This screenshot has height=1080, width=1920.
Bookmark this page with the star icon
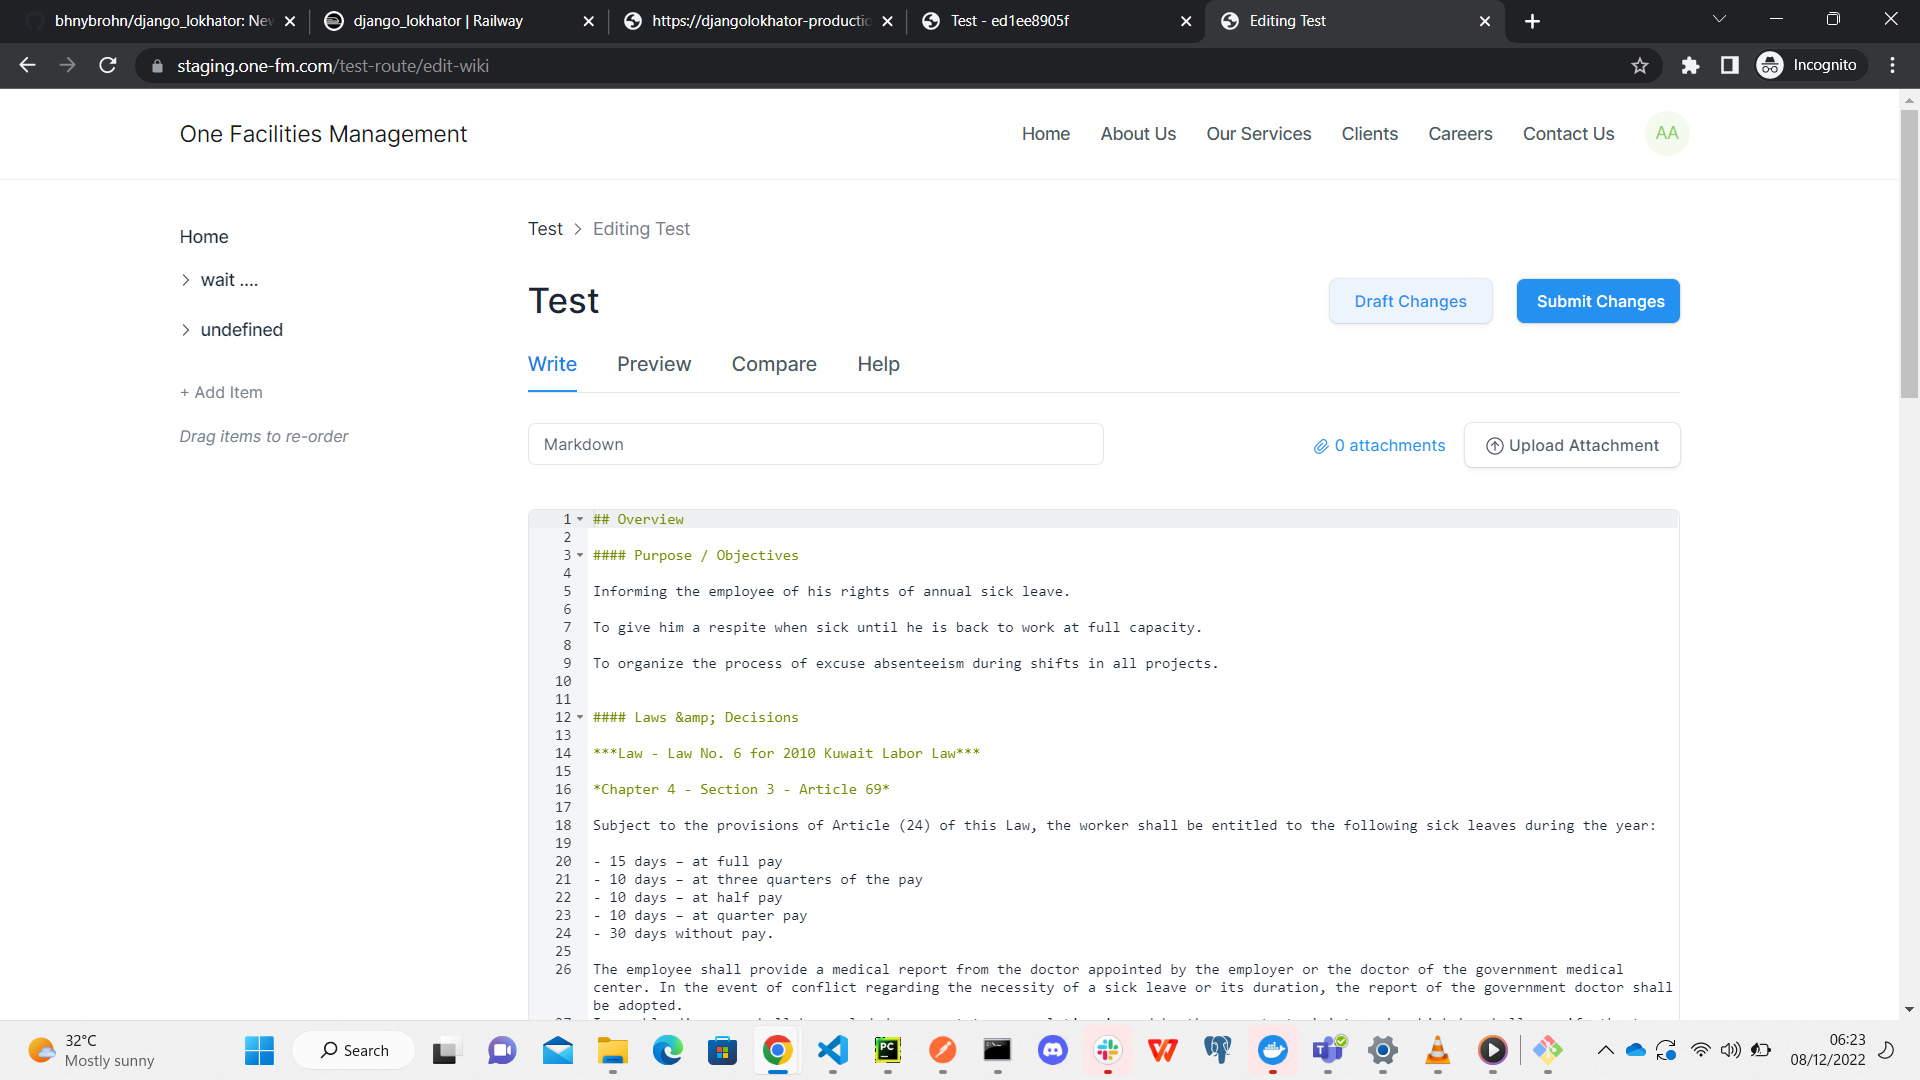click(x=1640, y=65)
